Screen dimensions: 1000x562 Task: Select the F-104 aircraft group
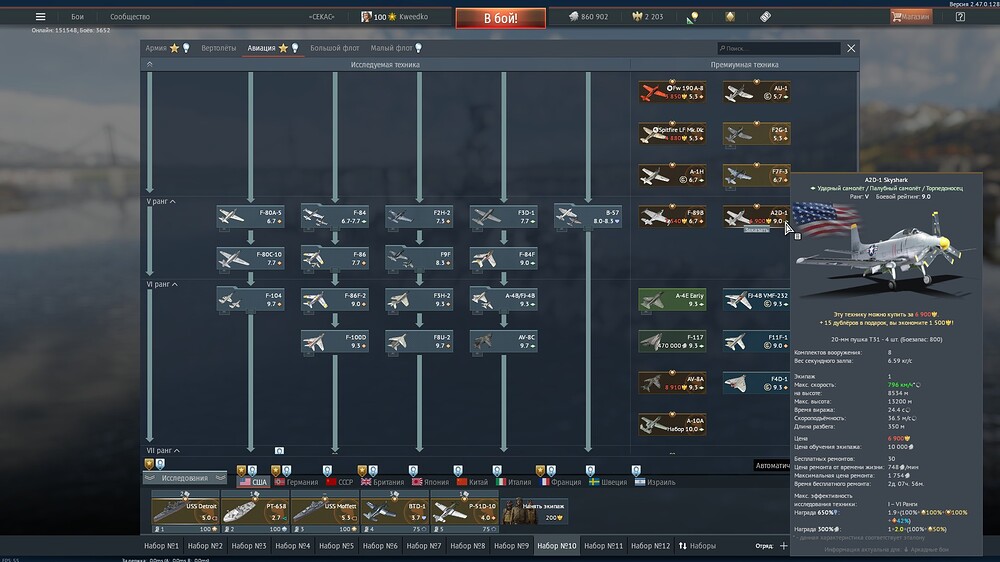tap(250, 300)
